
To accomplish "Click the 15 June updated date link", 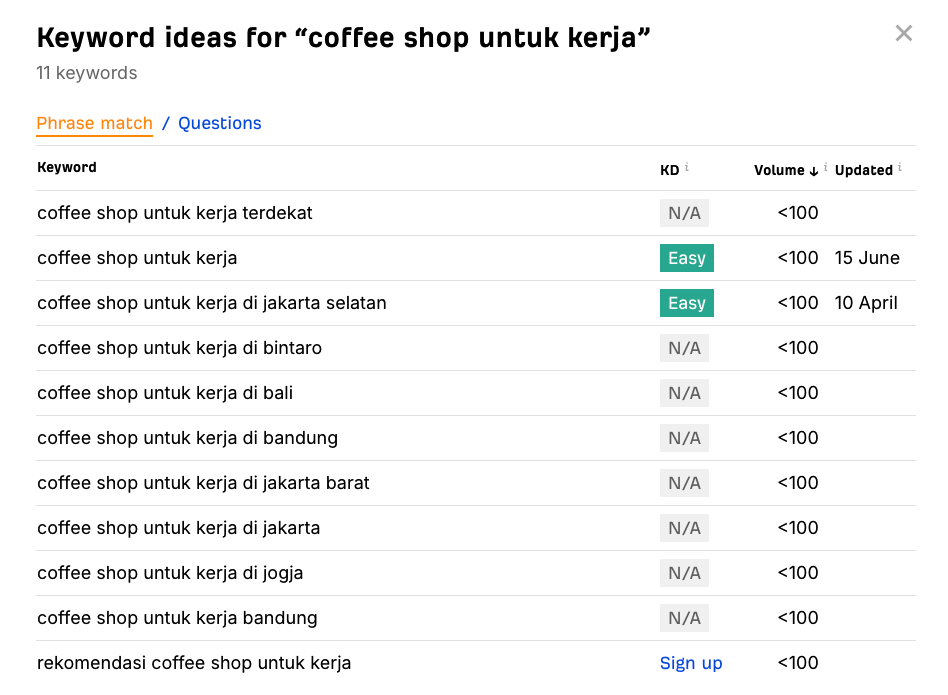I will pos(866,257).
